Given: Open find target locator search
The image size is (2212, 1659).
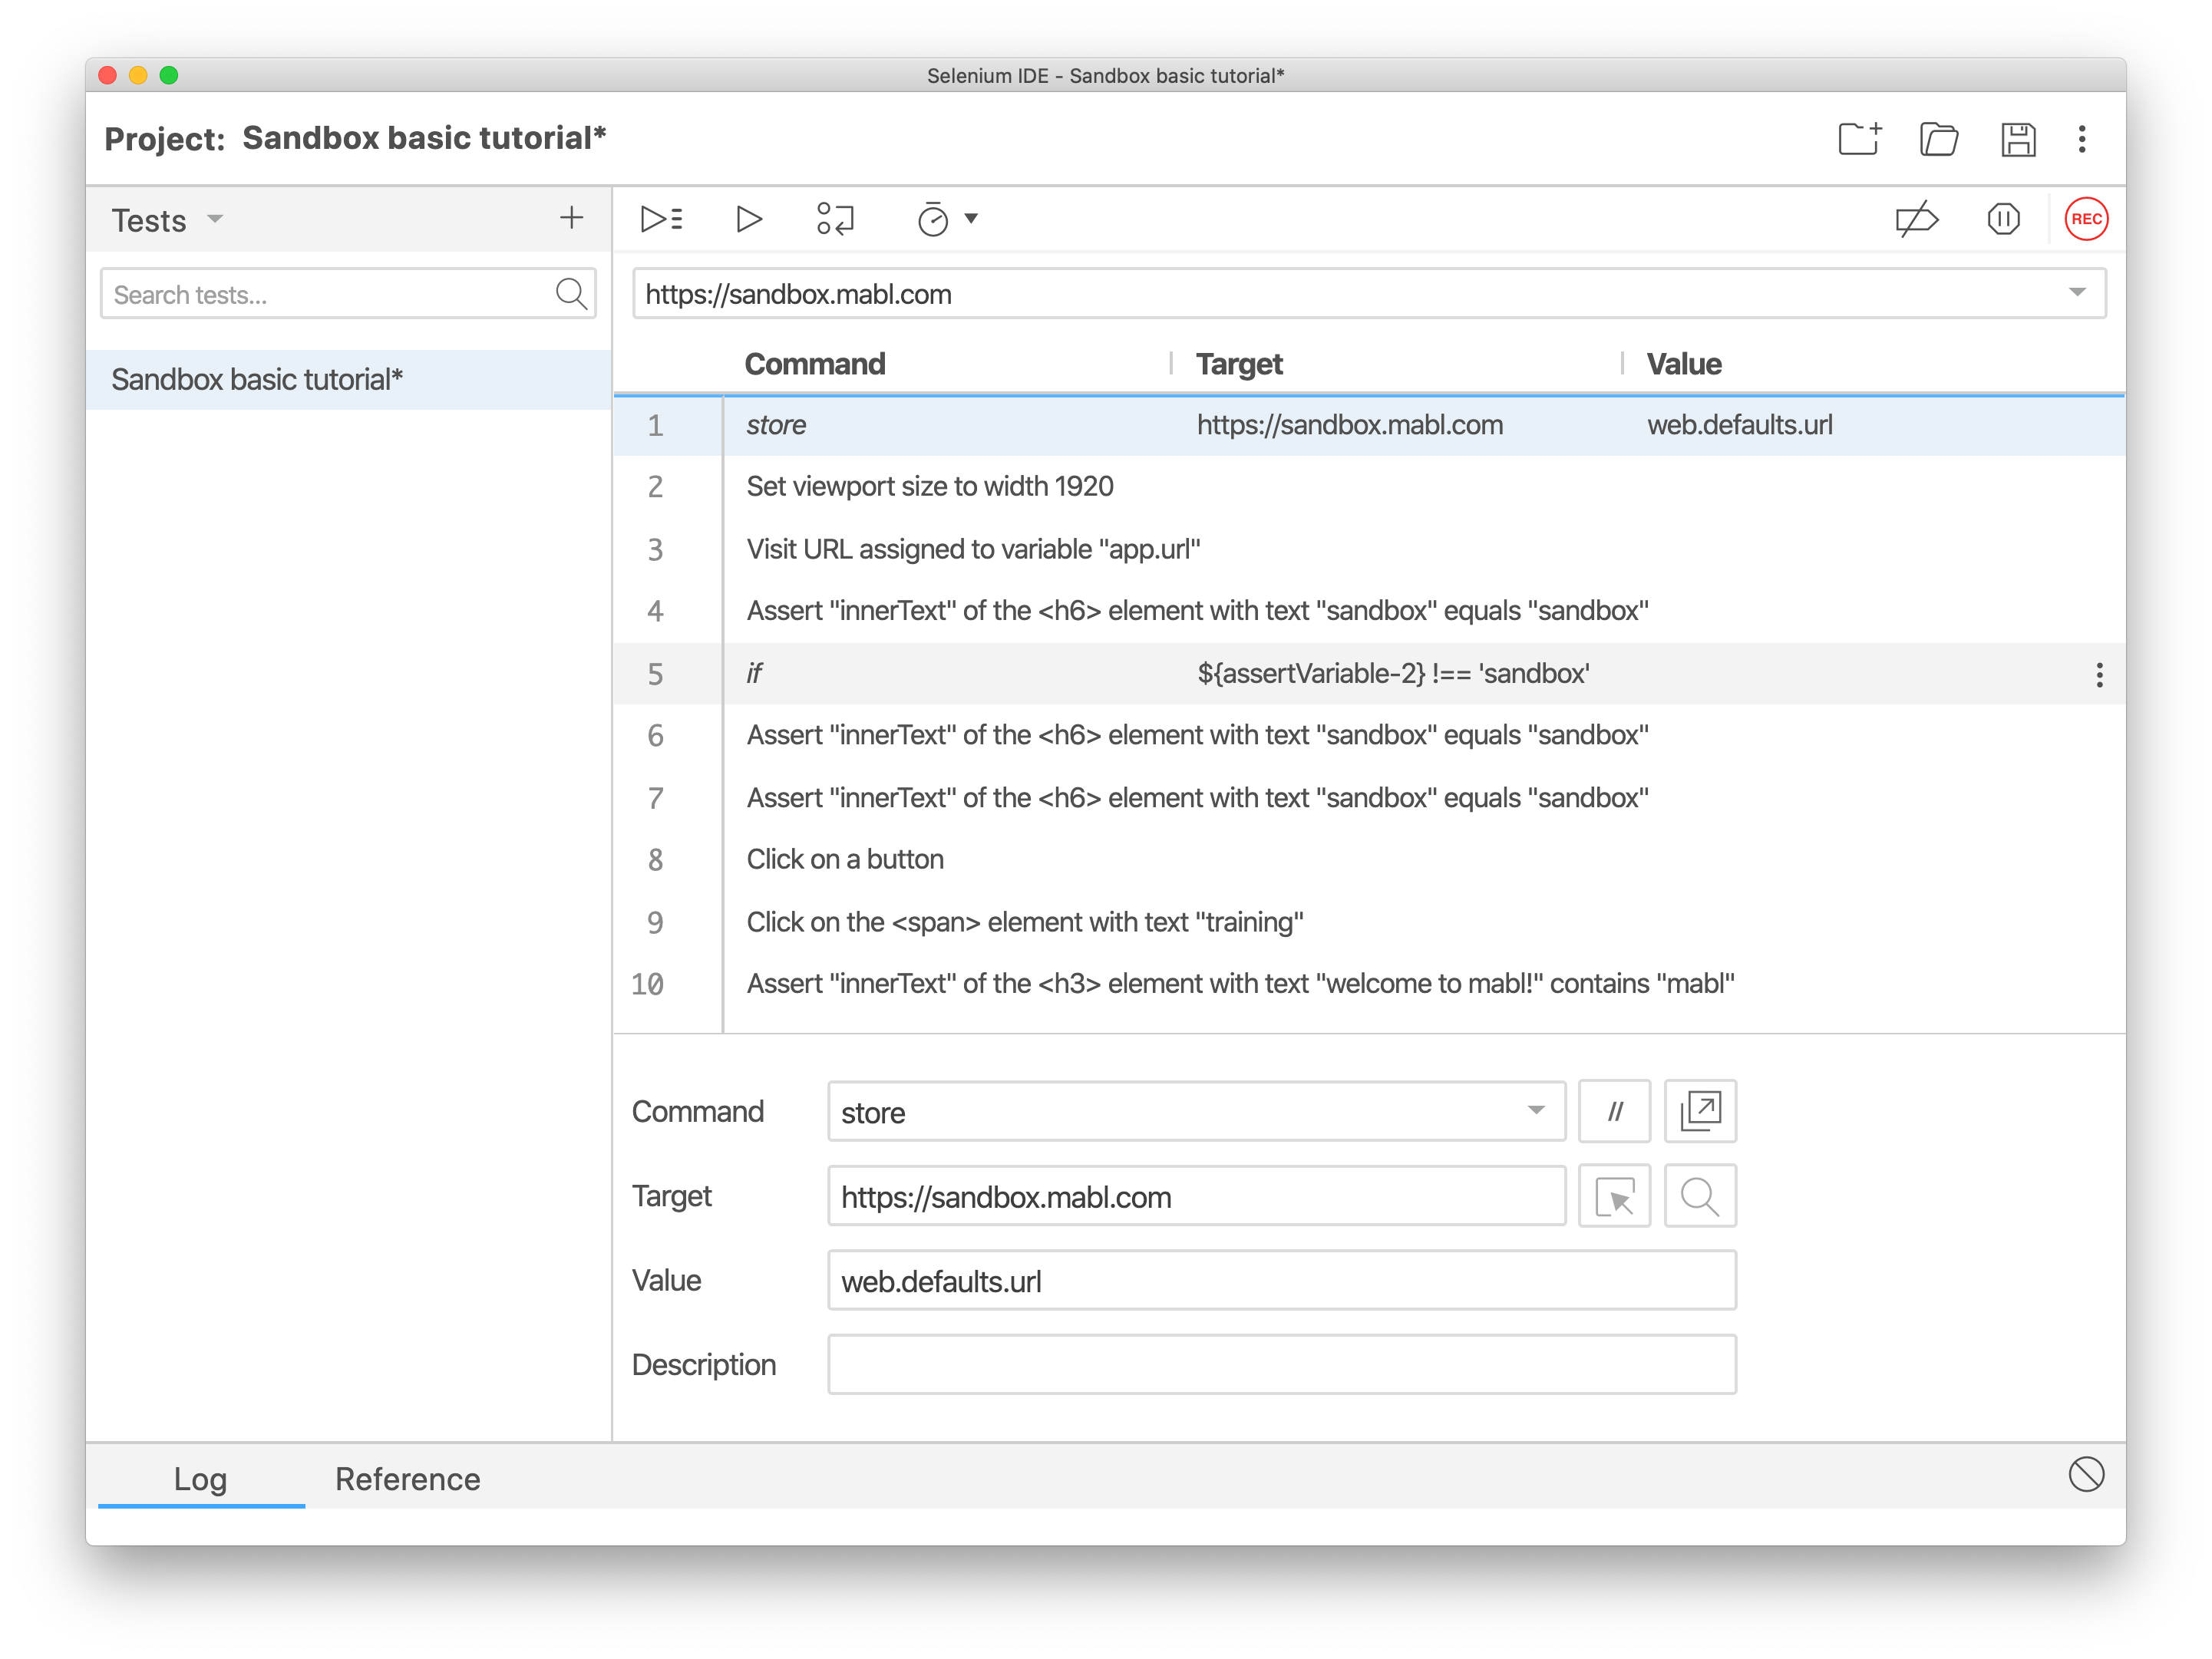Looking at the screenshot, I should click(x=1700, y=1196).
